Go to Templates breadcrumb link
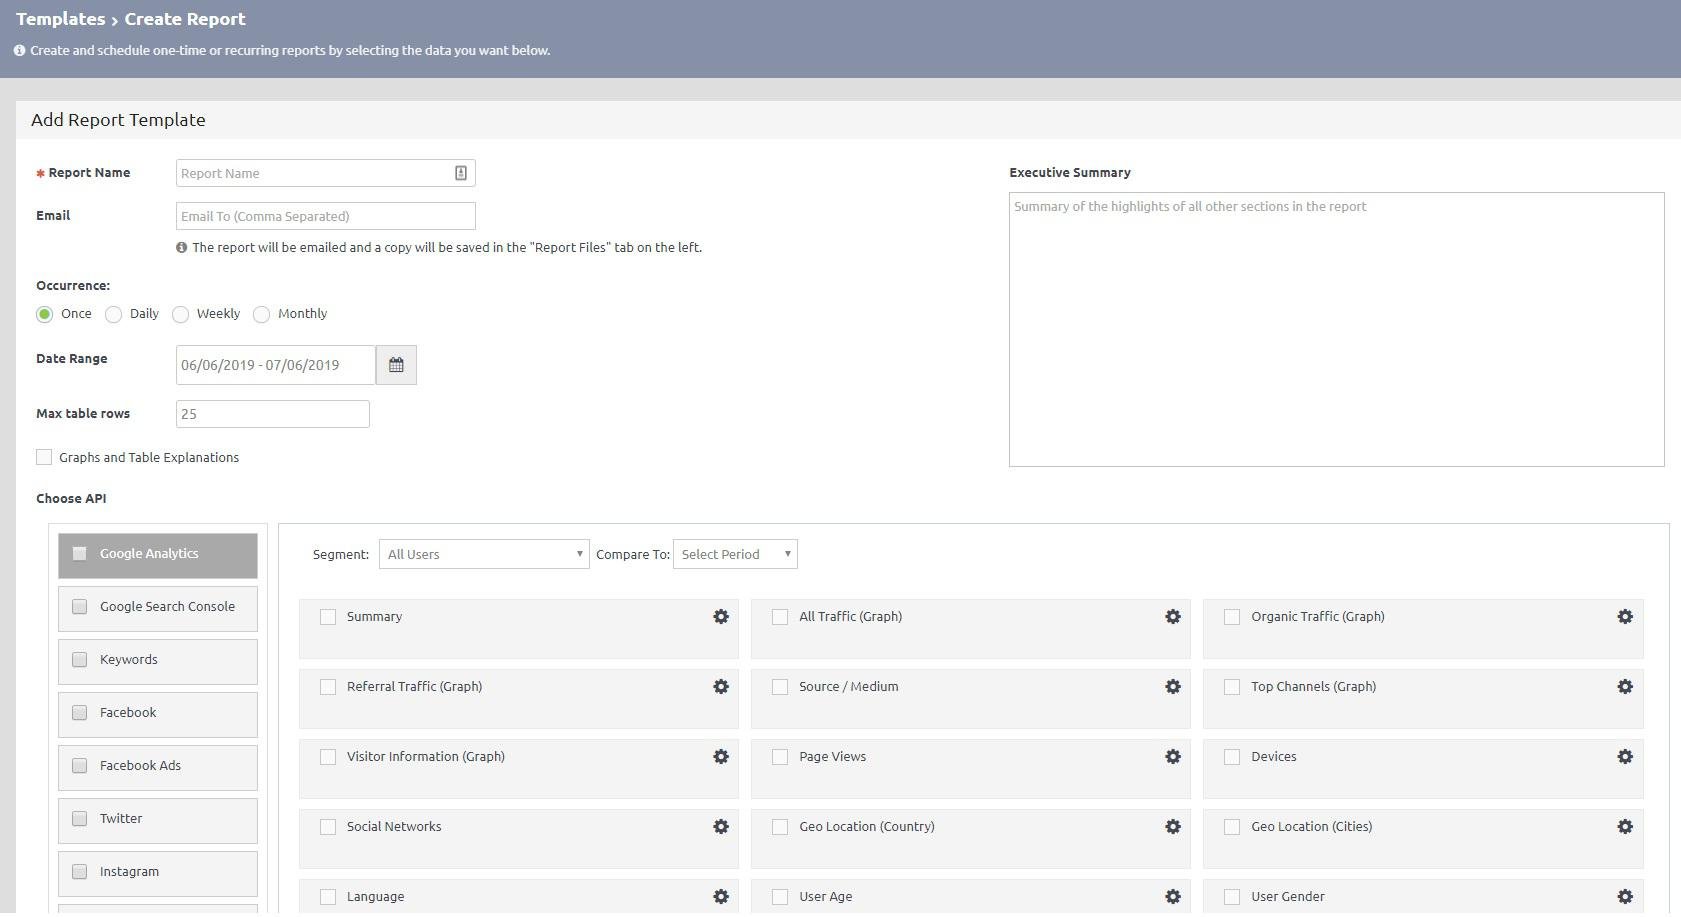The height and width of the screenshot is (917, 1681). pos(60,19)
